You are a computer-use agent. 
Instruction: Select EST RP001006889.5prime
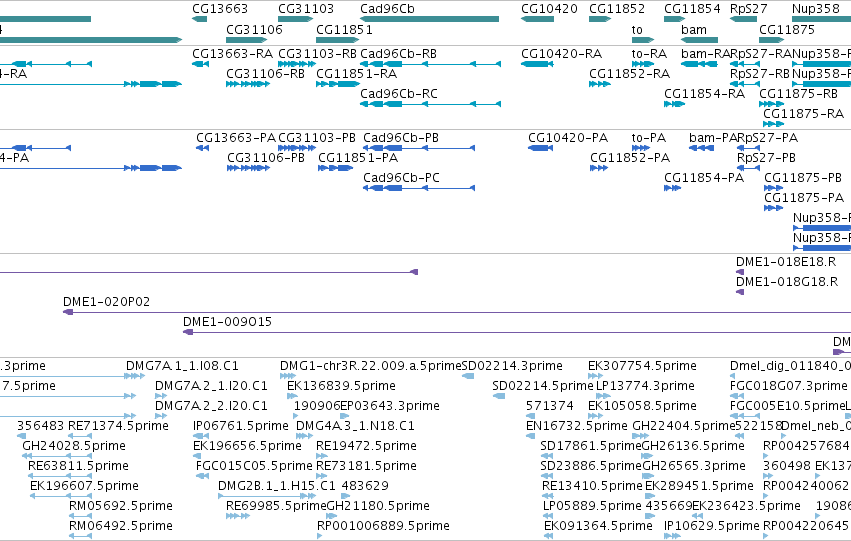[384, 526]
